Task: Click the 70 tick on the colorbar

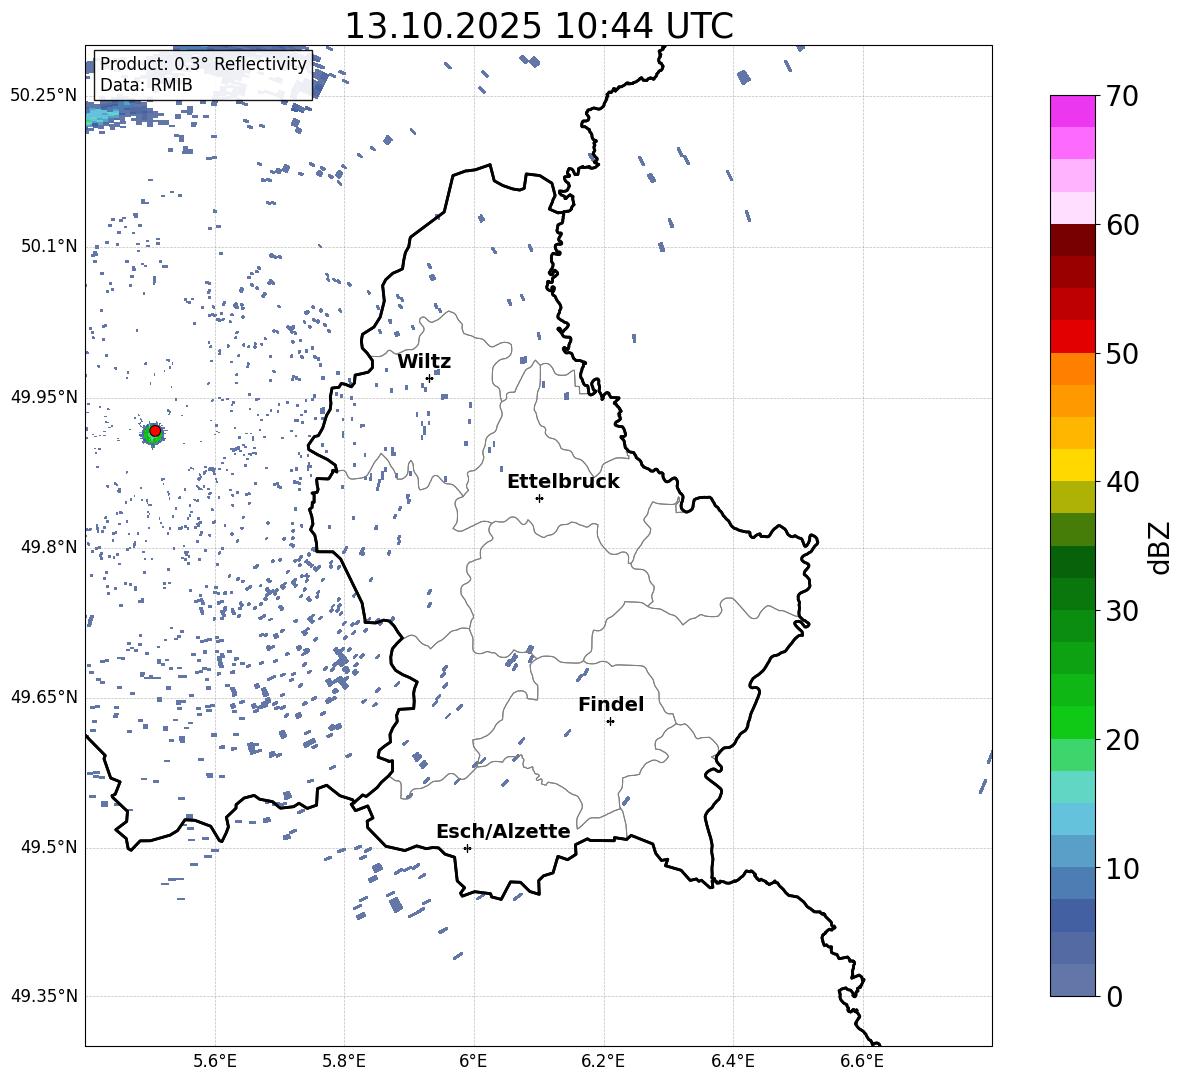Action: (x=1123, y=96)
